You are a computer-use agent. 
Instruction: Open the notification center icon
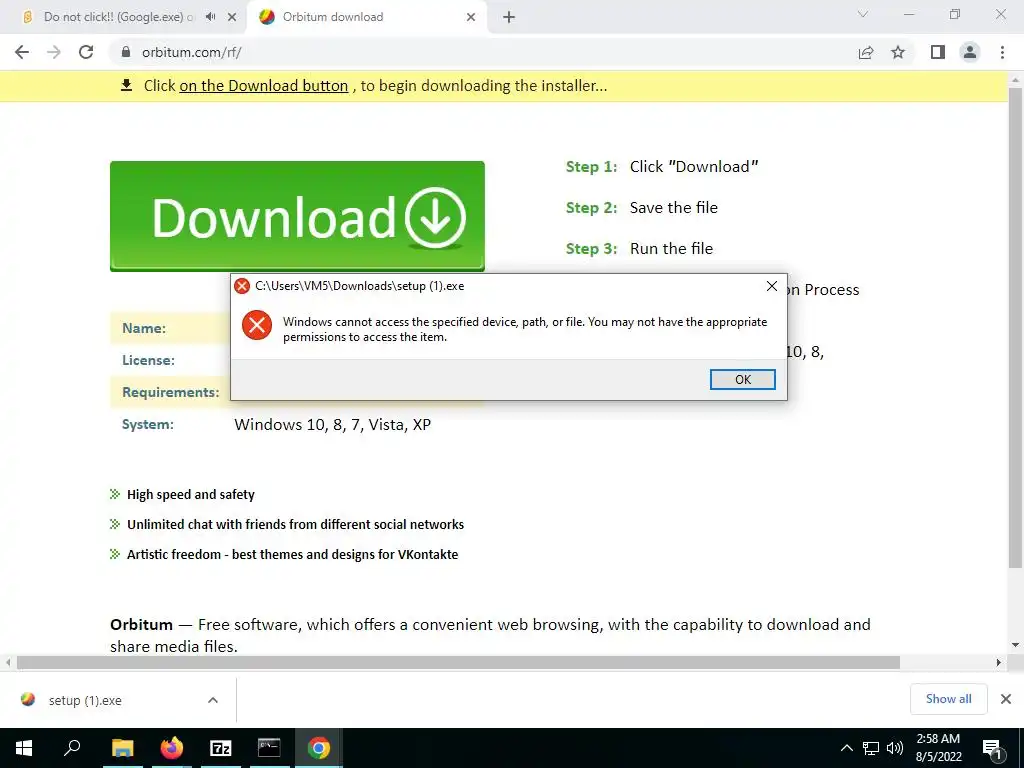[x=991, y=748]
